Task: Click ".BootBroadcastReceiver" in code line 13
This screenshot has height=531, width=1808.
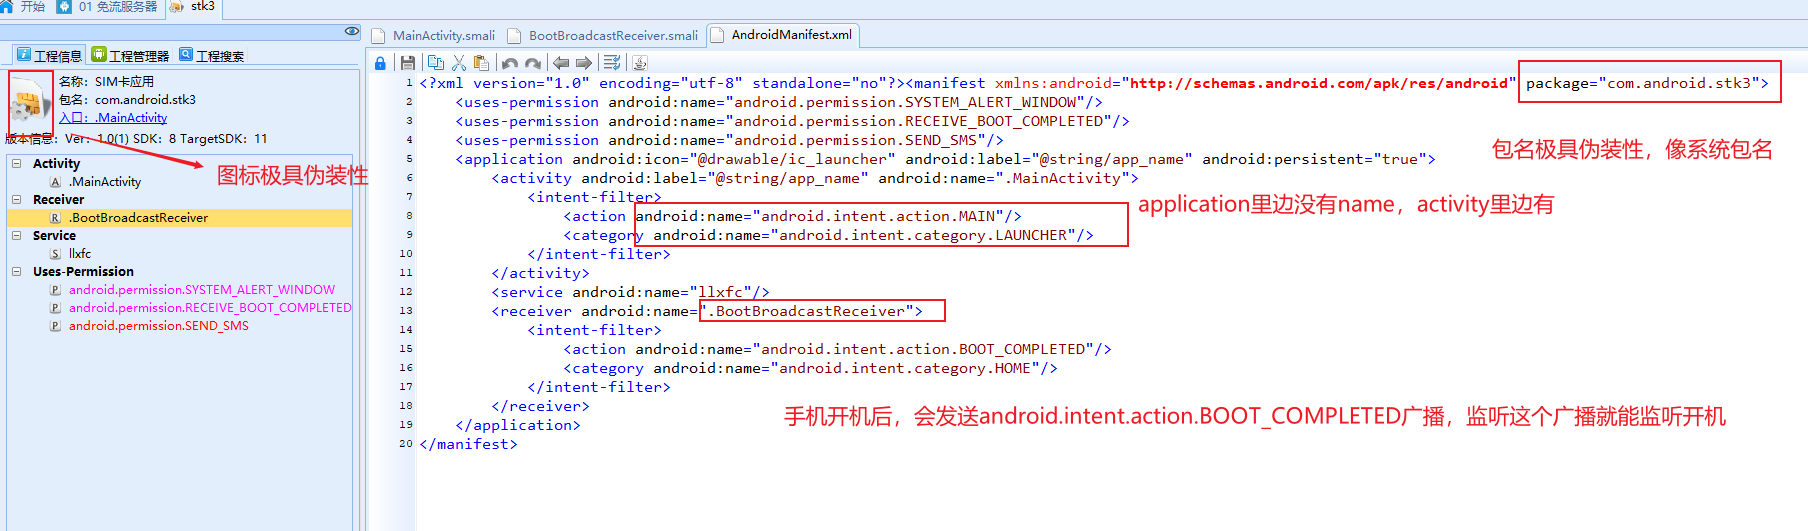Action: [x=810, y=311]
